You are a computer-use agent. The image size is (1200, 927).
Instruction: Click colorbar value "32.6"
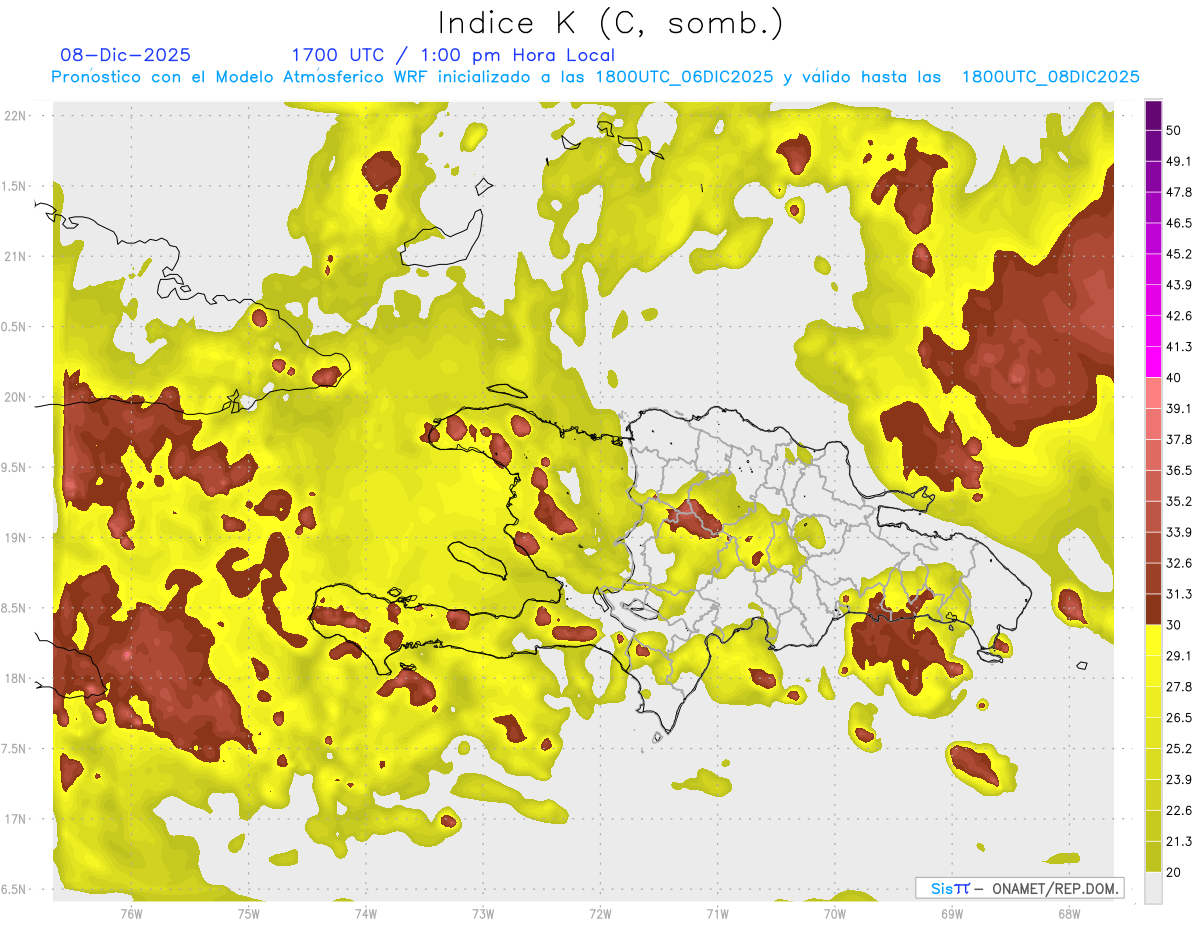[1179, 563]
